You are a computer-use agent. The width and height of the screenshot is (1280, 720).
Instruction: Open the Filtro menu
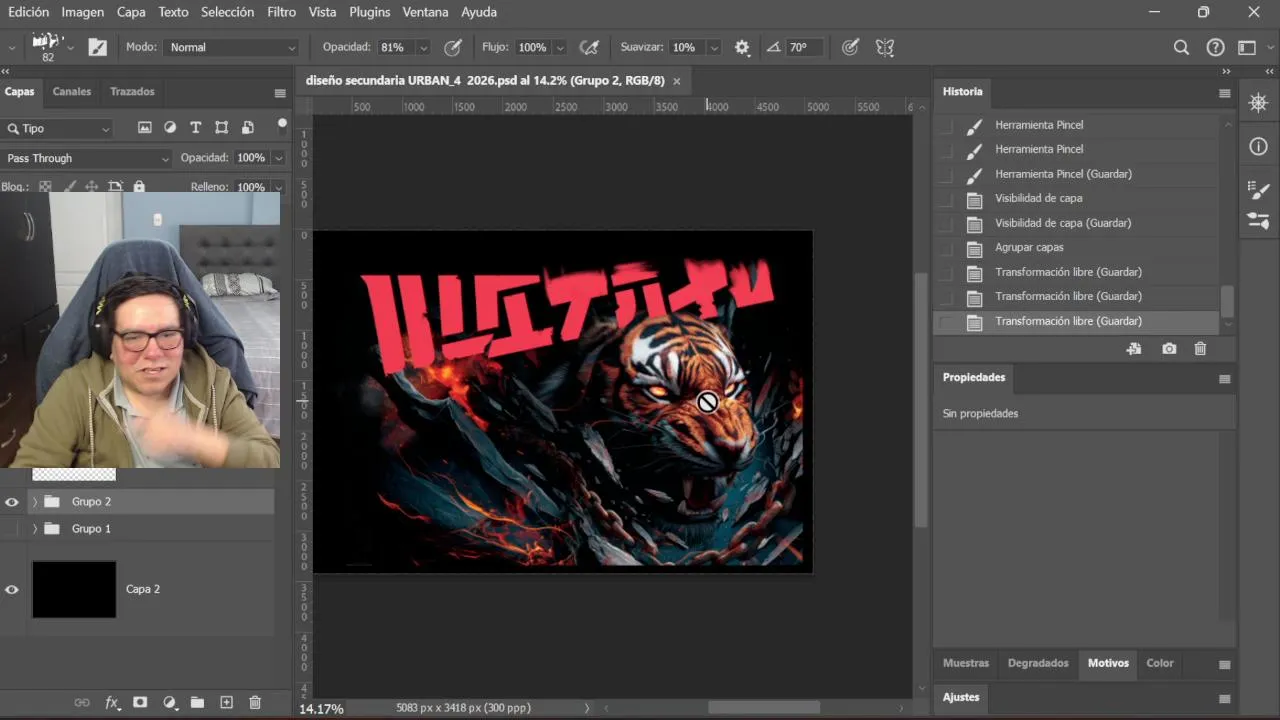(x=281, y=12)
